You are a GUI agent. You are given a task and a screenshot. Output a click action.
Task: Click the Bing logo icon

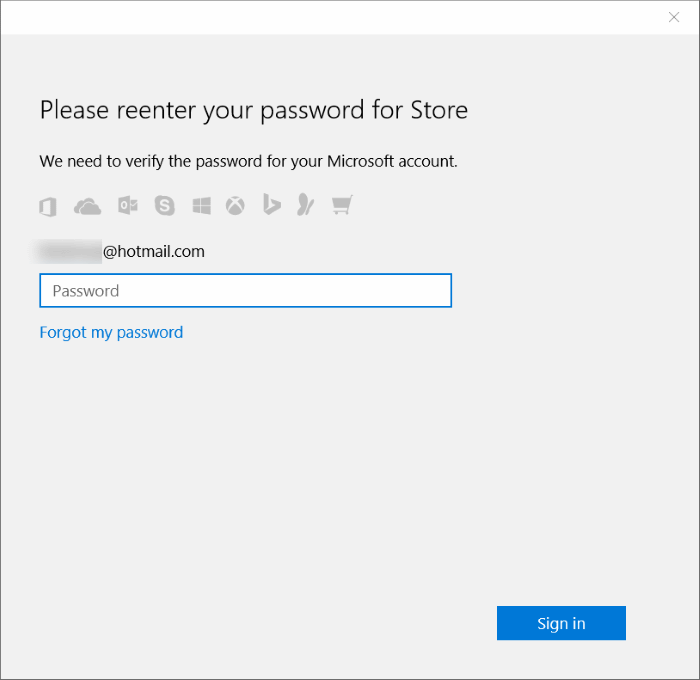tap(271, 204)
